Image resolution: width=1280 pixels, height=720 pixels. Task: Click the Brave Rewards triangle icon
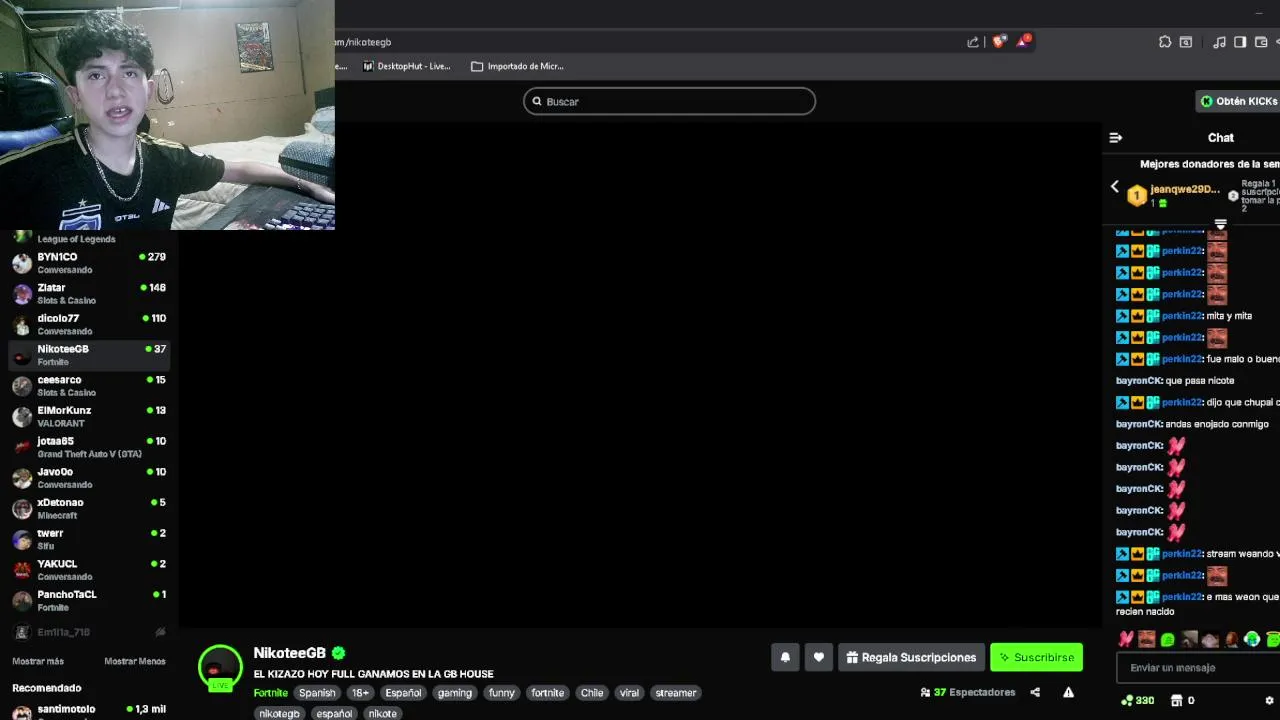click(x=1024, y=41)
